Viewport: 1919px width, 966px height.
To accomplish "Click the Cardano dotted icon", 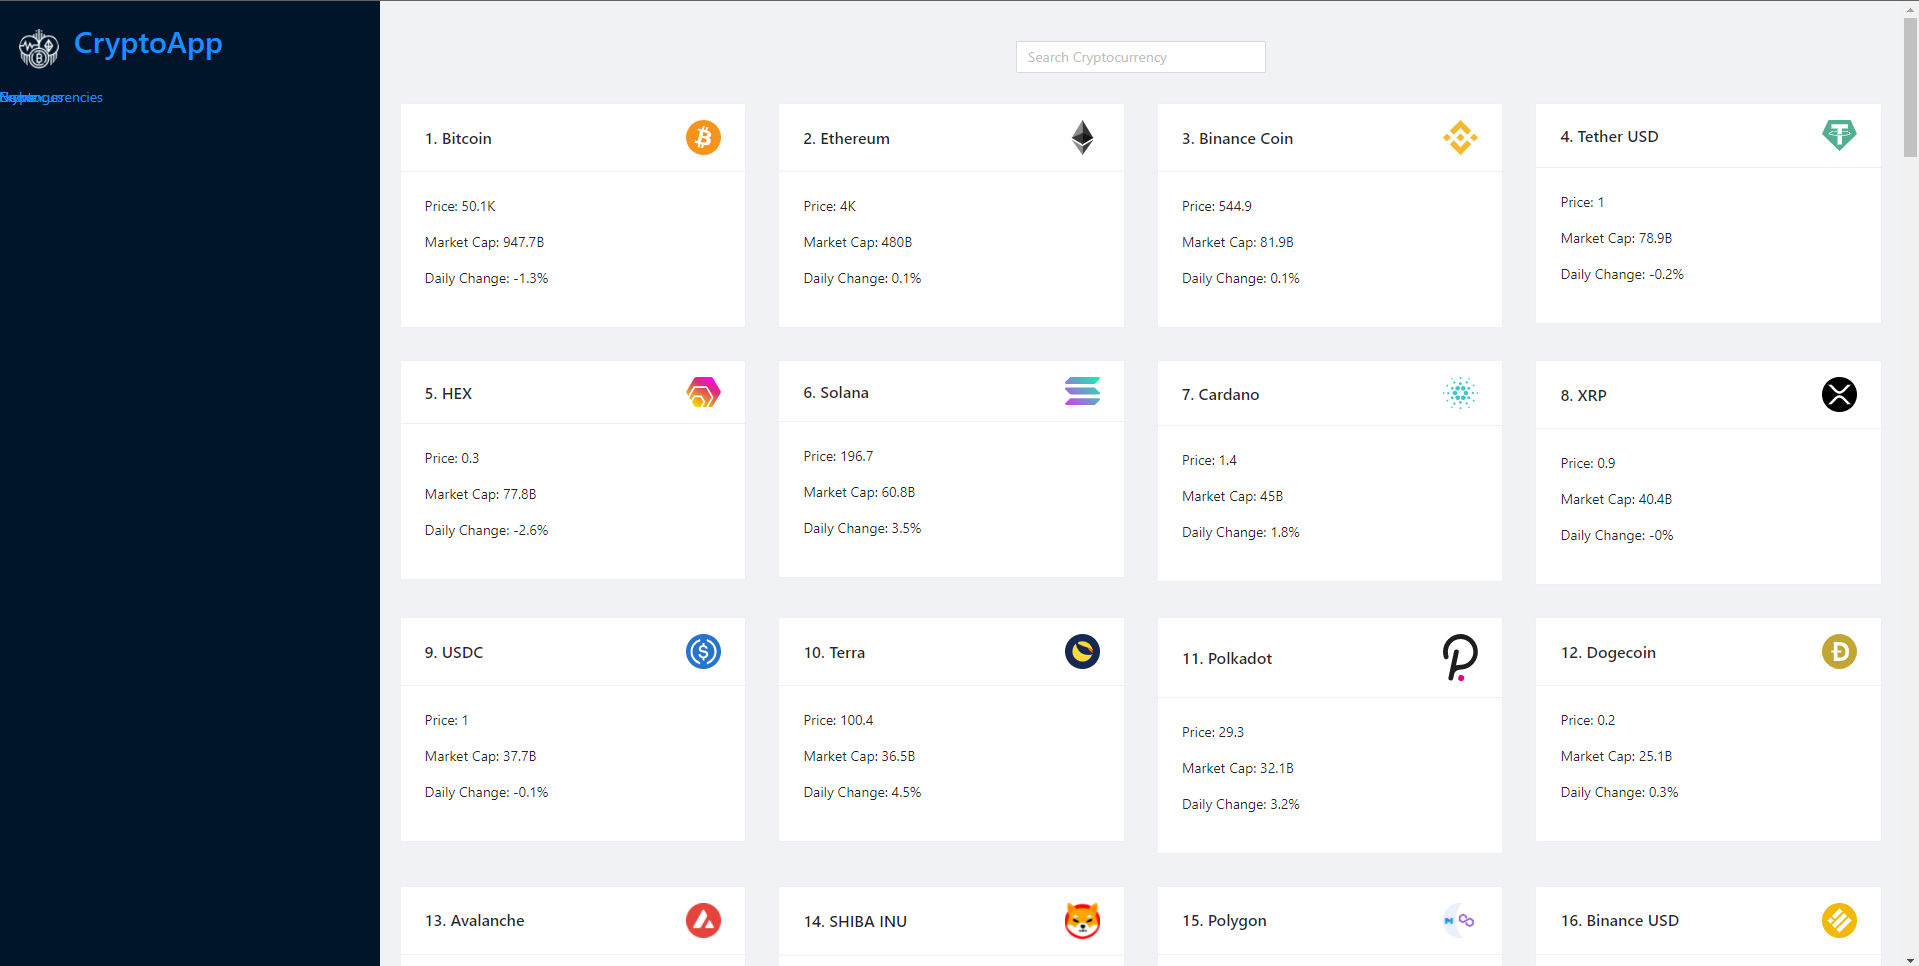I will [x=1460, y=393].
